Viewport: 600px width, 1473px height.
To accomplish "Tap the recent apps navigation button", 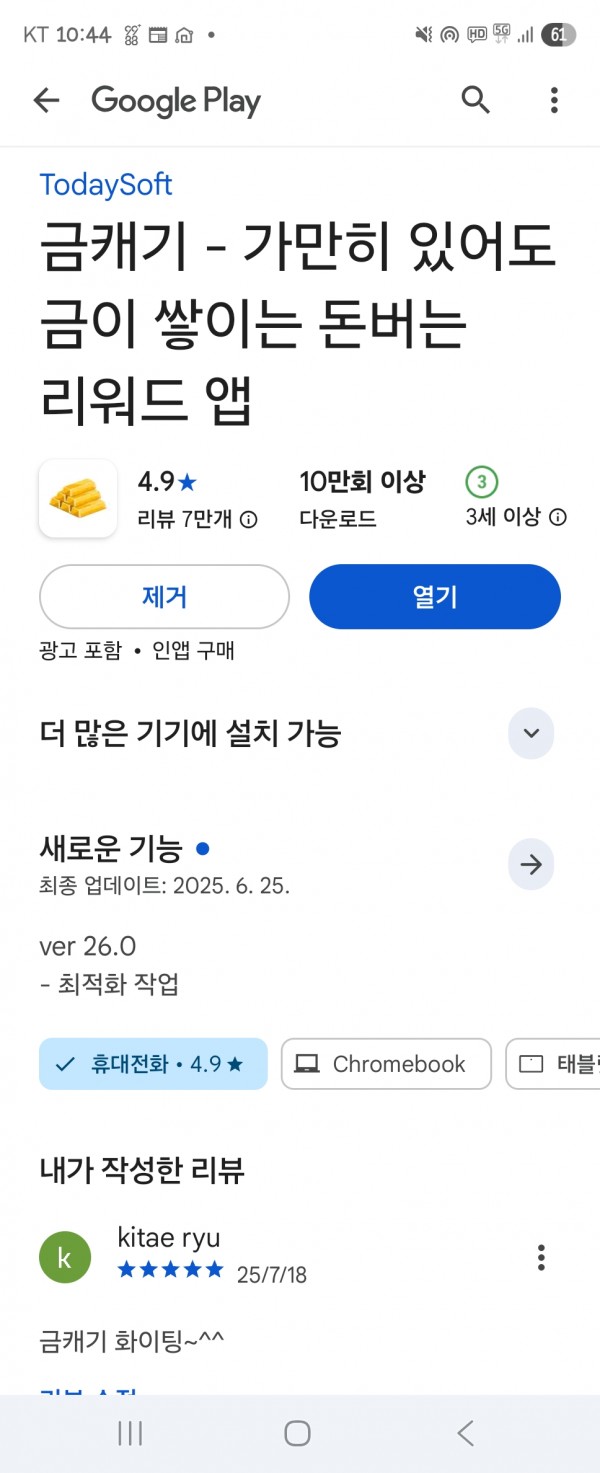I will click(130, 1433).
